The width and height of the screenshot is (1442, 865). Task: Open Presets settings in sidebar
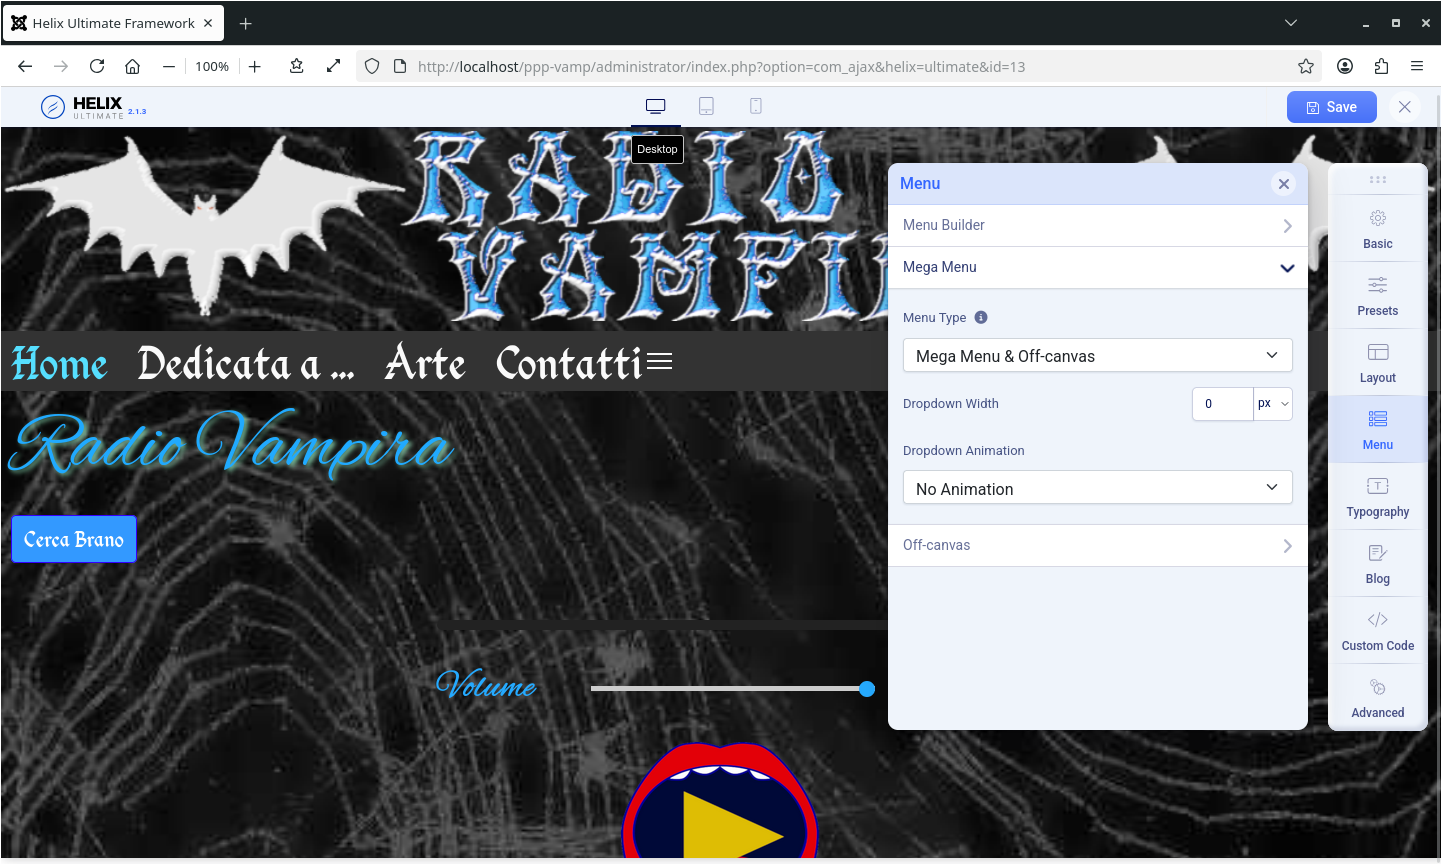(x=1378, y=296)
